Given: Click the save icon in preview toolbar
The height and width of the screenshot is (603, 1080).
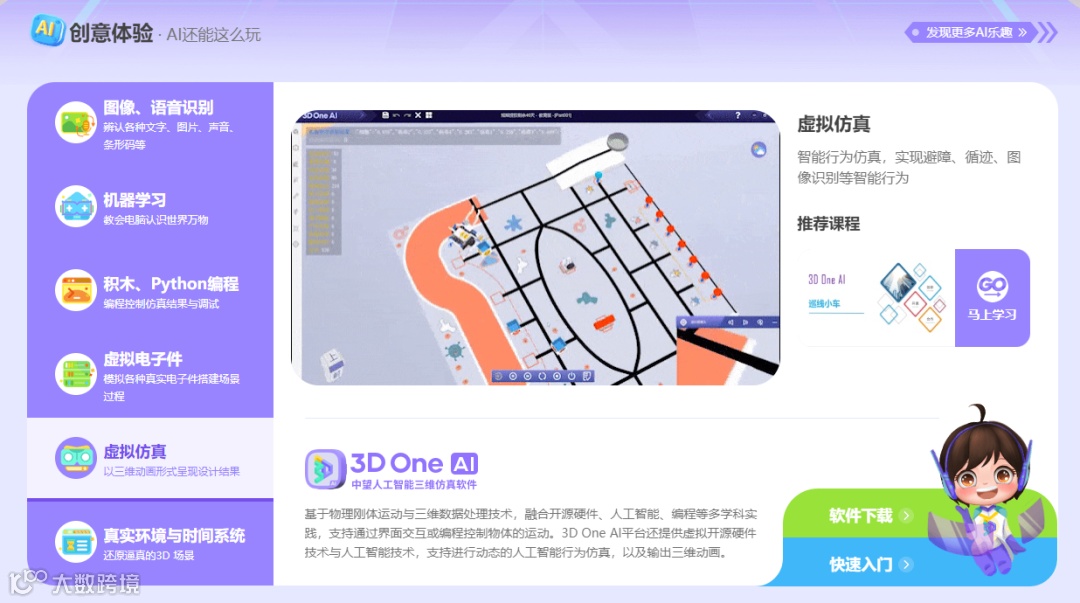Looking at the screenshot, I should 385,115.
